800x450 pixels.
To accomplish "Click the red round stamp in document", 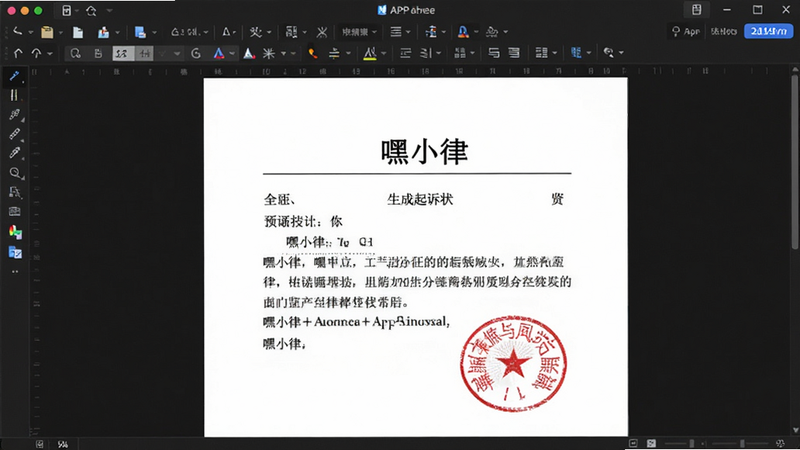I will 513,363.
